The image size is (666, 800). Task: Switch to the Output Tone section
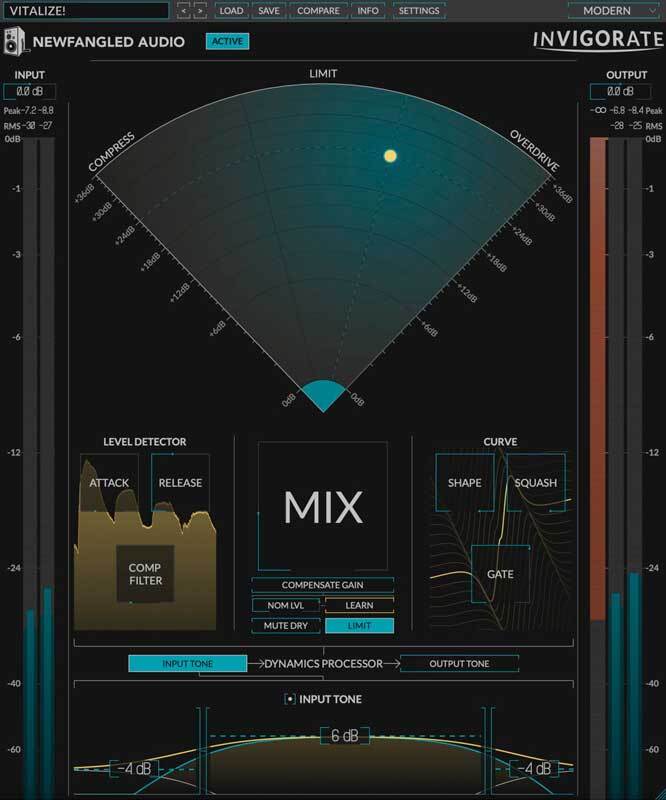(x=459, y=663)
